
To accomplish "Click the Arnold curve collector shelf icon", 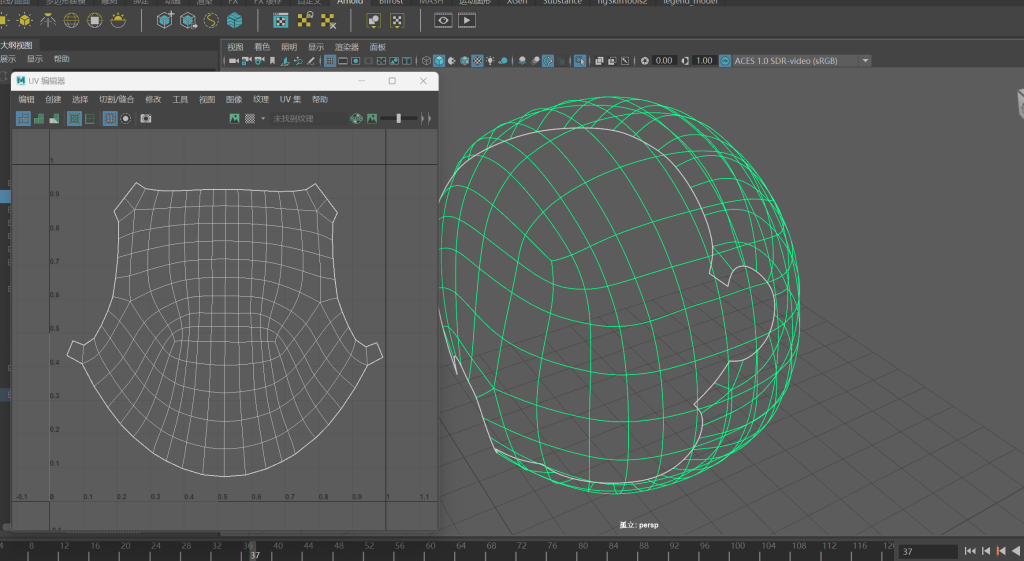I will 211,21.
